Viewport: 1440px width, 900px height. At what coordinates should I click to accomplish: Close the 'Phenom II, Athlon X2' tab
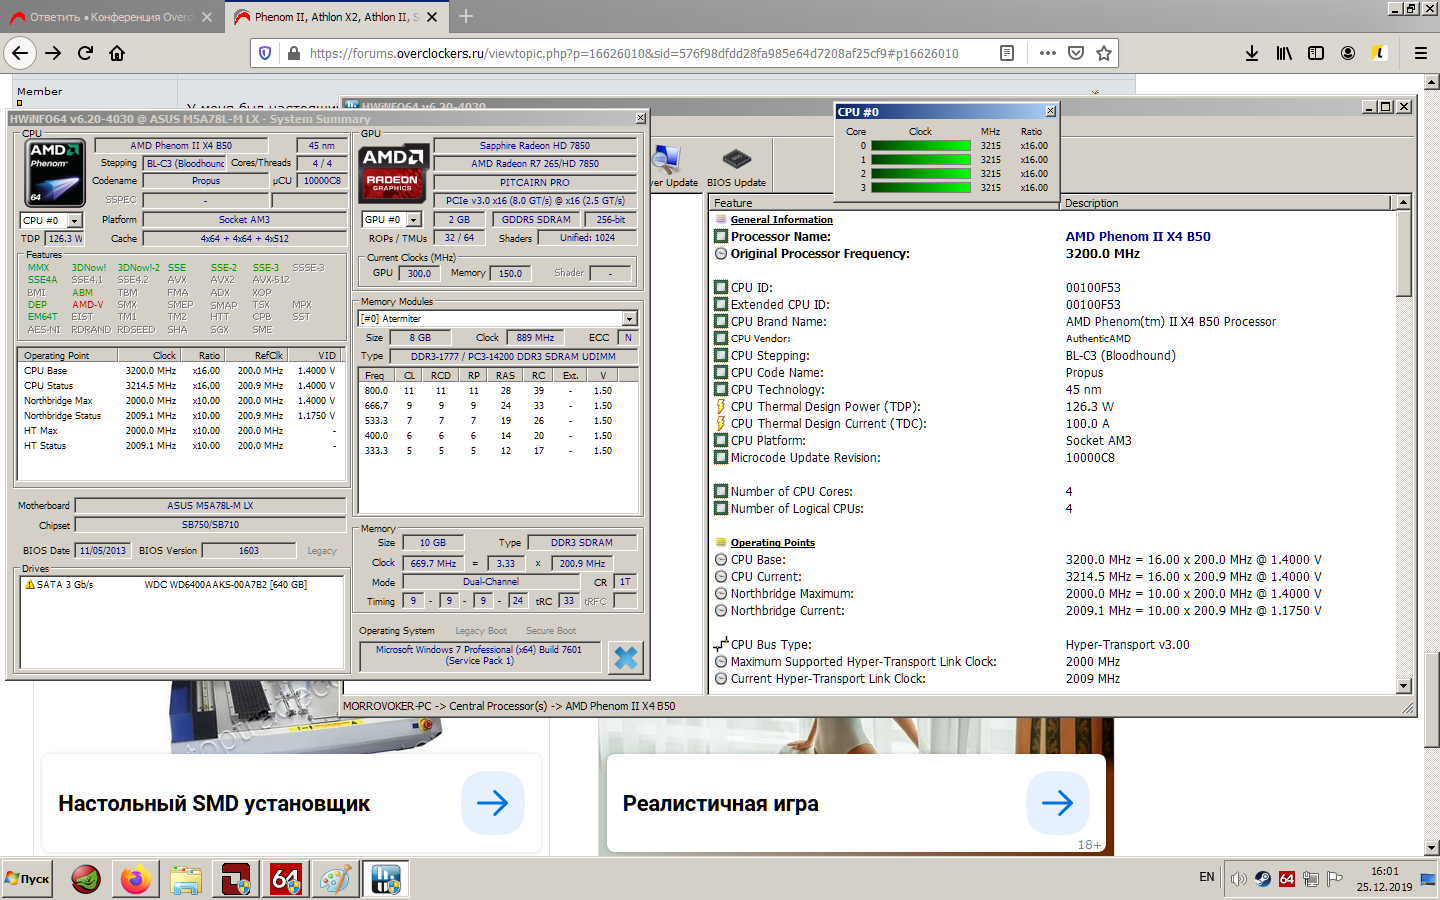[432, 17]
